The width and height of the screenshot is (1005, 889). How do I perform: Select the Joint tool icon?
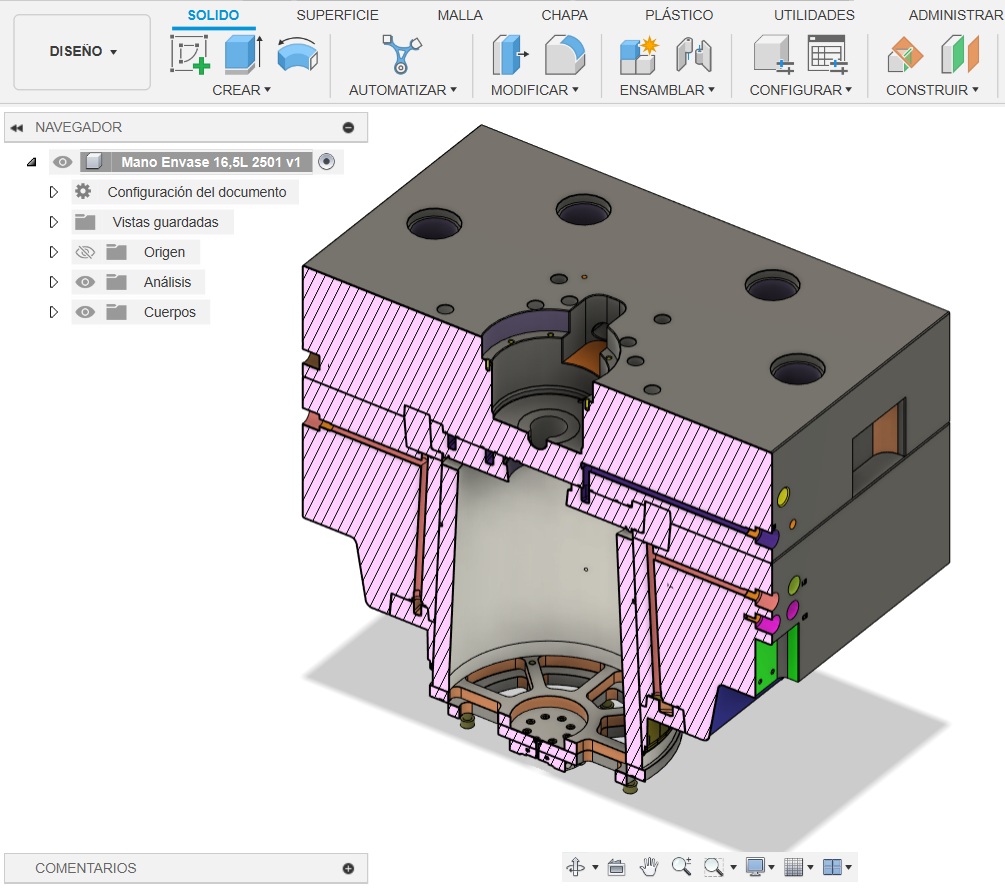pyautogui.click(x=693, y=54)
